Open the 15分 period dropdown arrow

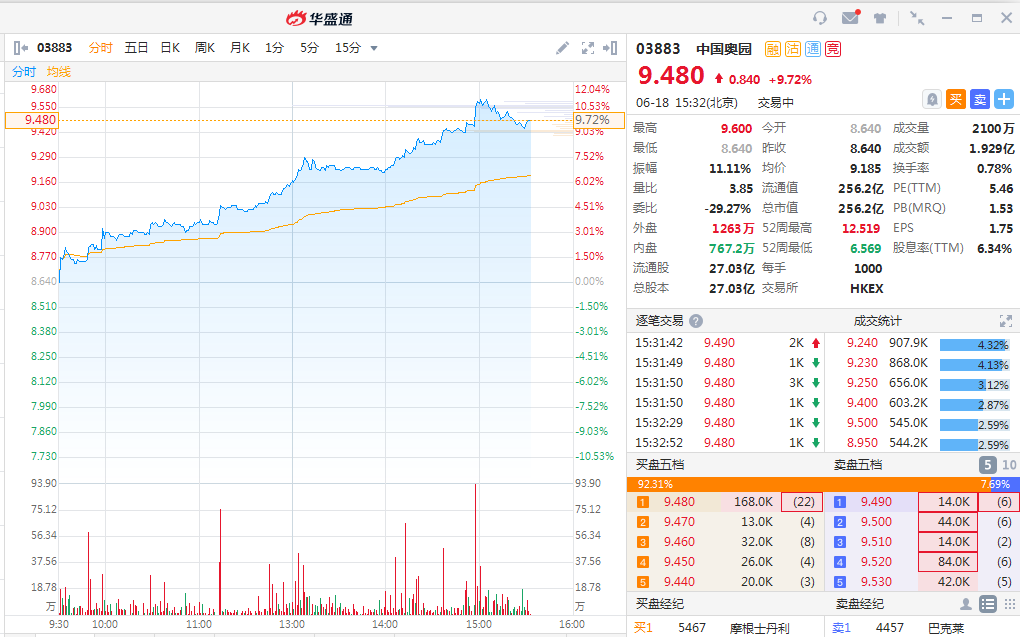[374, 48]
